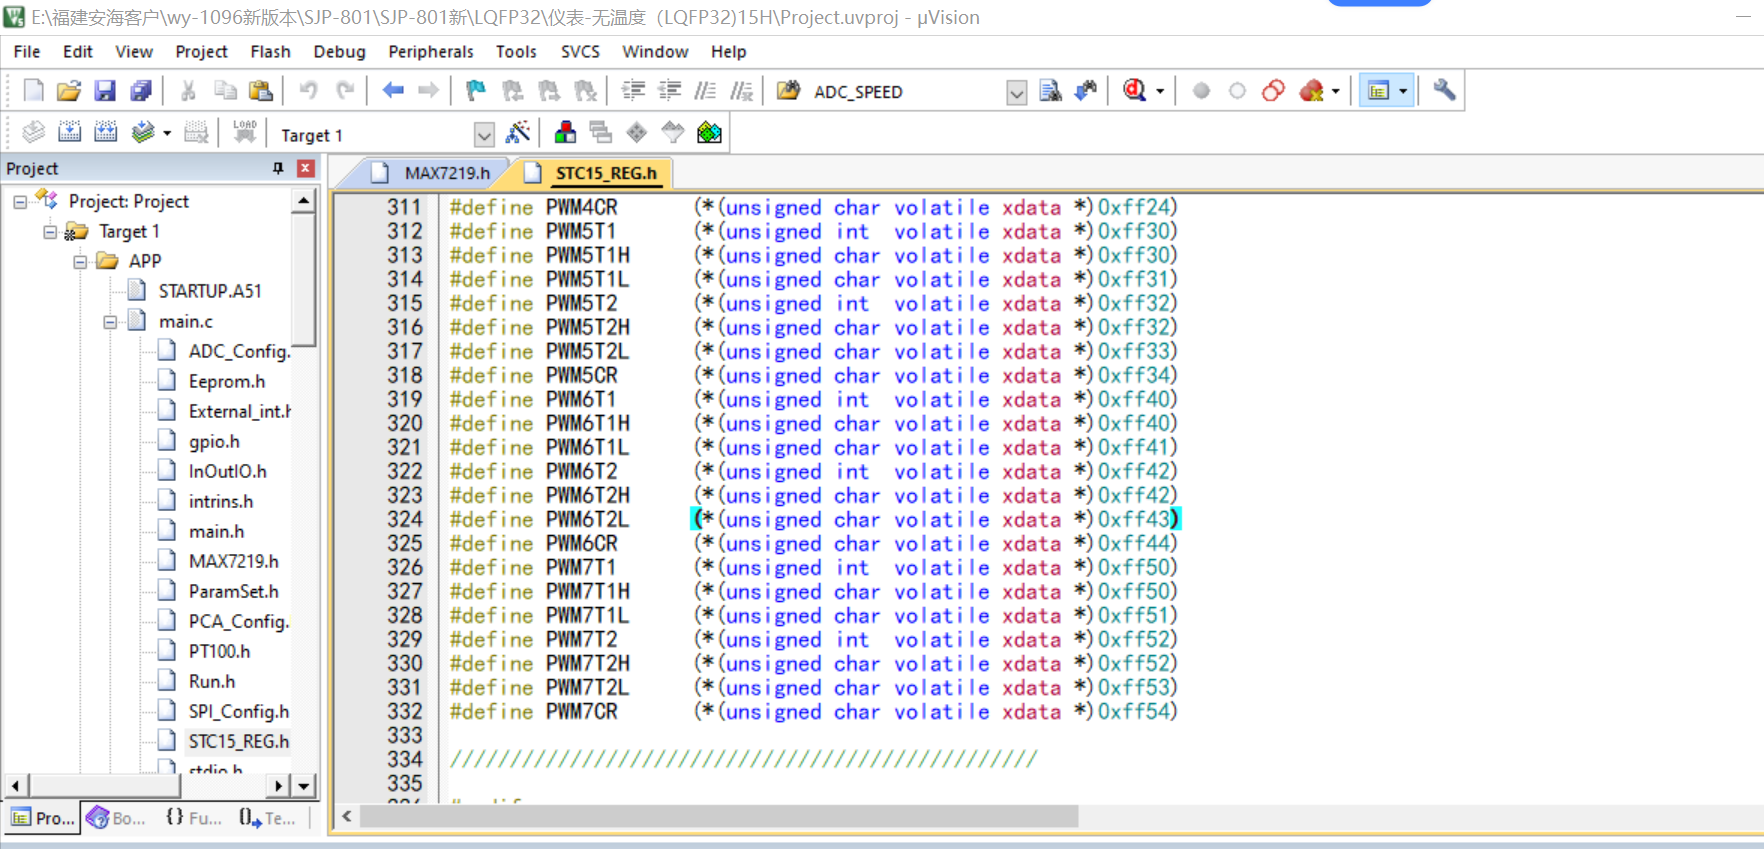The height and width of the screenshot is (849, 1764).
Task: Click the editor horizontal scrollbar thumb
Action: coord(719,817)
